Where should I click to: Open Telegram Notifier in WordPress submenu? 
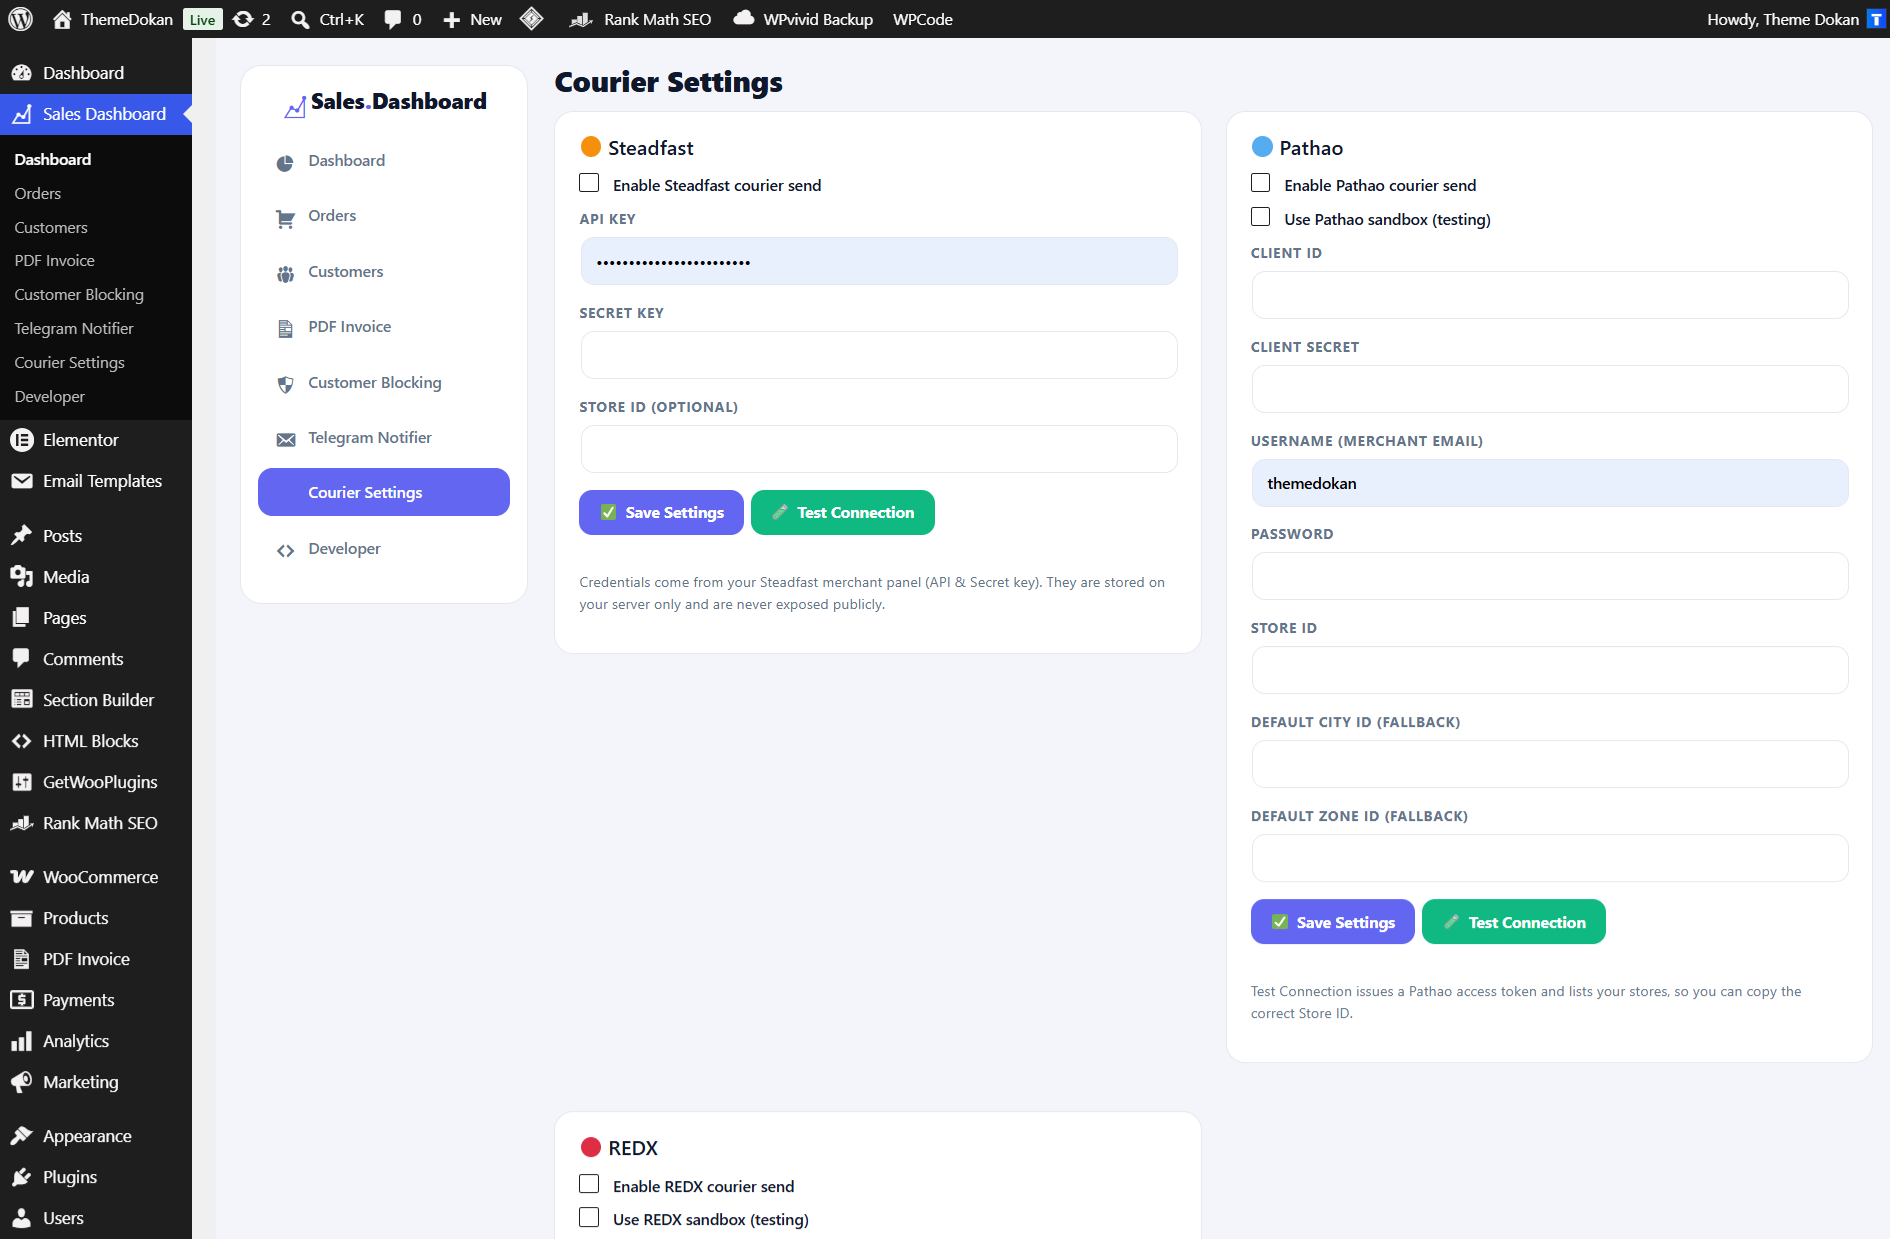point(74,328)
